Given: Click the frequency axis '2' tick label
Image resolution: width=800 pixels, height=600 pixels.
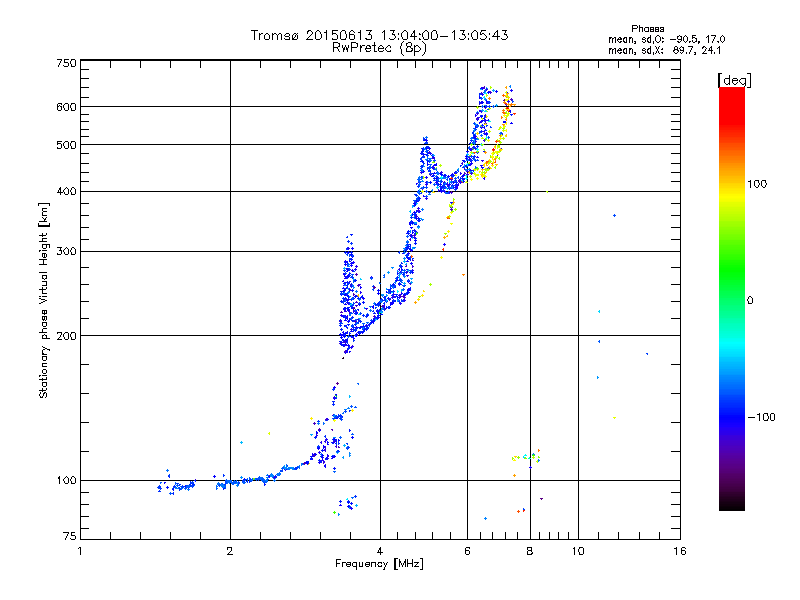Looking at the screenshot, I should click(230, 551).
